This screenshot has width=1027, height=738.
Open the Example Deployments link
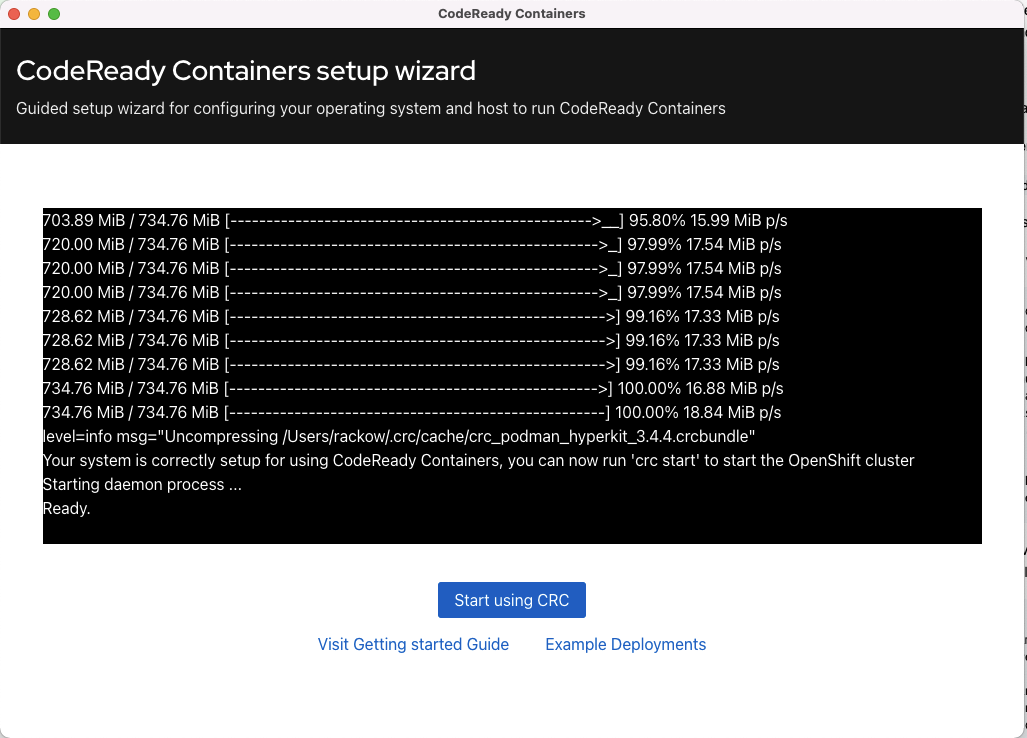tap(626, 644)
